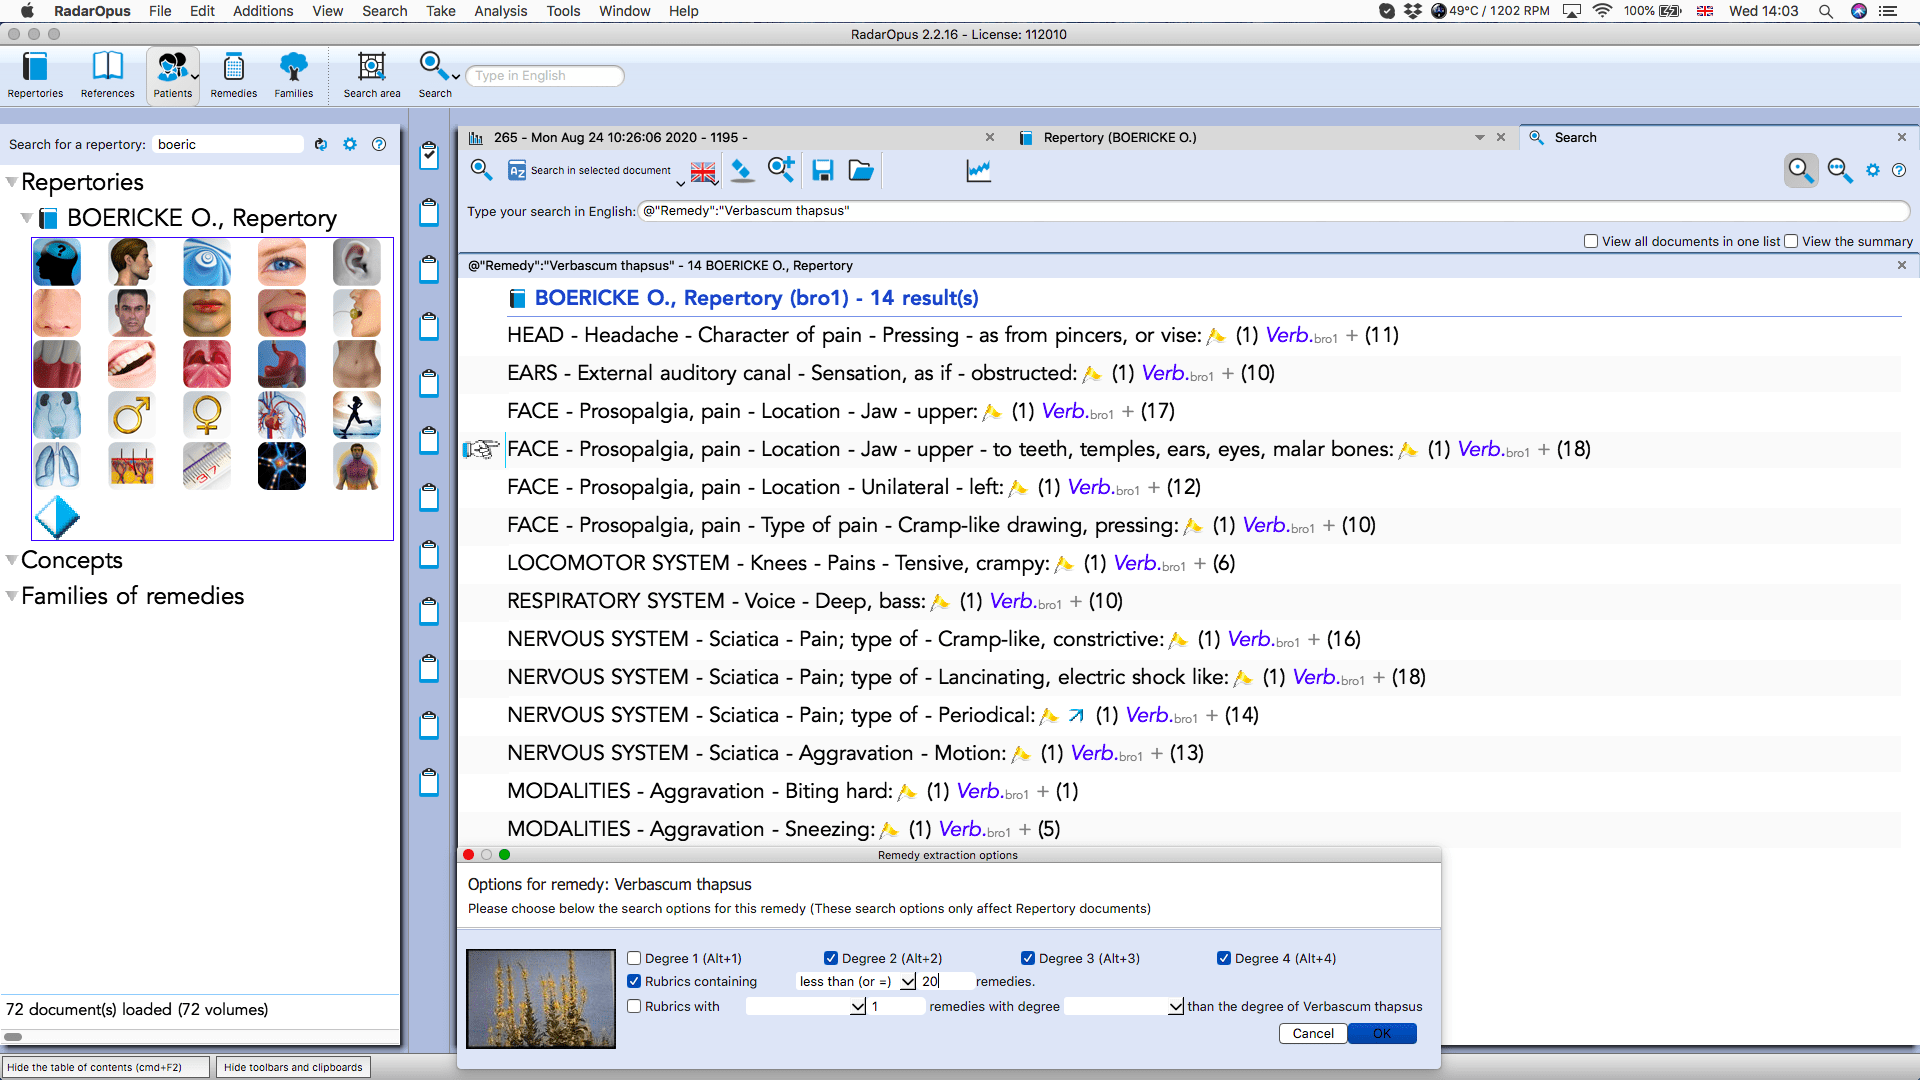Click the Search area icon
Image resolution: width=1920 pixels, height=1080 pixels.
pos(372,75)
